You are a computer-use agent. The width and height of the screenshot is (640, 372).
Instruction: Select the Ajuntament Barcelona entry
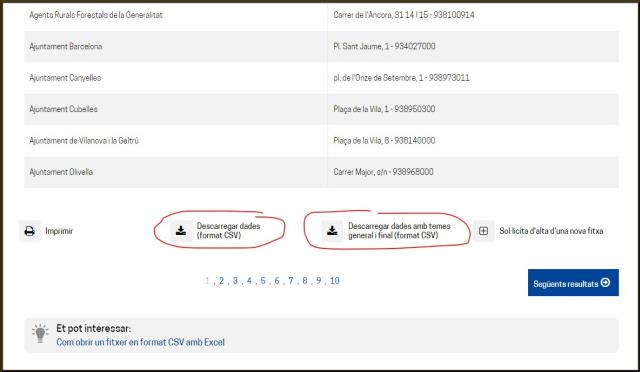tap(66, 47)
